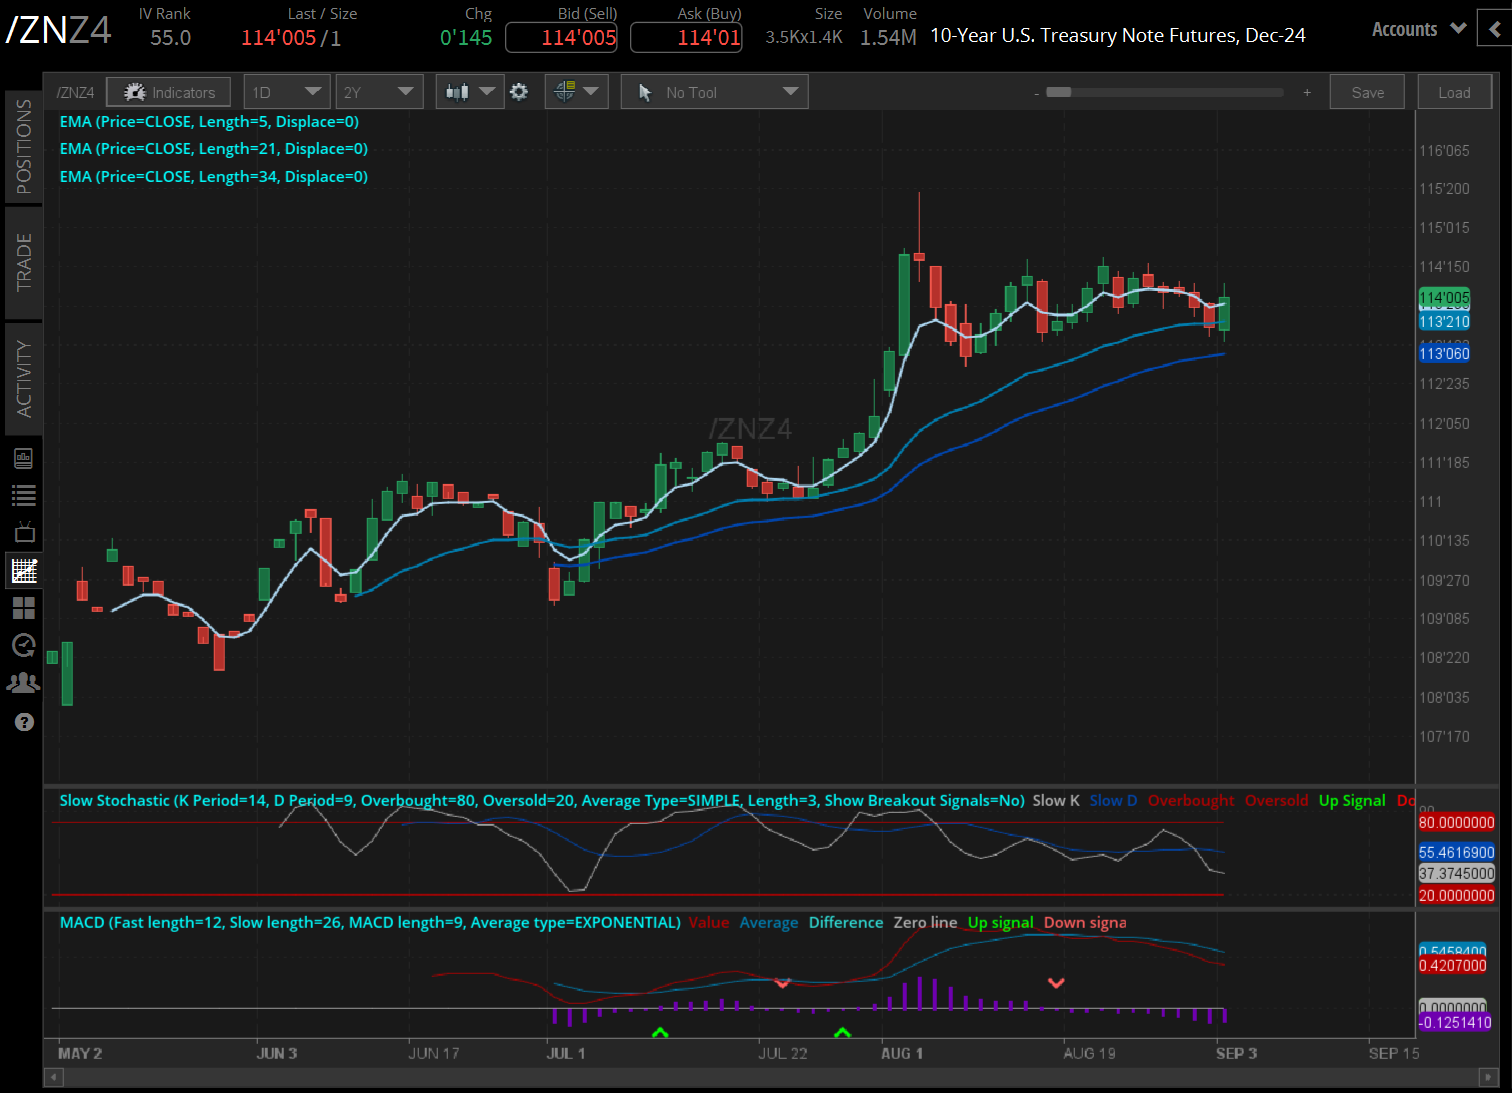Viewport: 1512px width, 1093px height.
Task: Open the TV/live media sidebar icon
Action: coord(24,531)
